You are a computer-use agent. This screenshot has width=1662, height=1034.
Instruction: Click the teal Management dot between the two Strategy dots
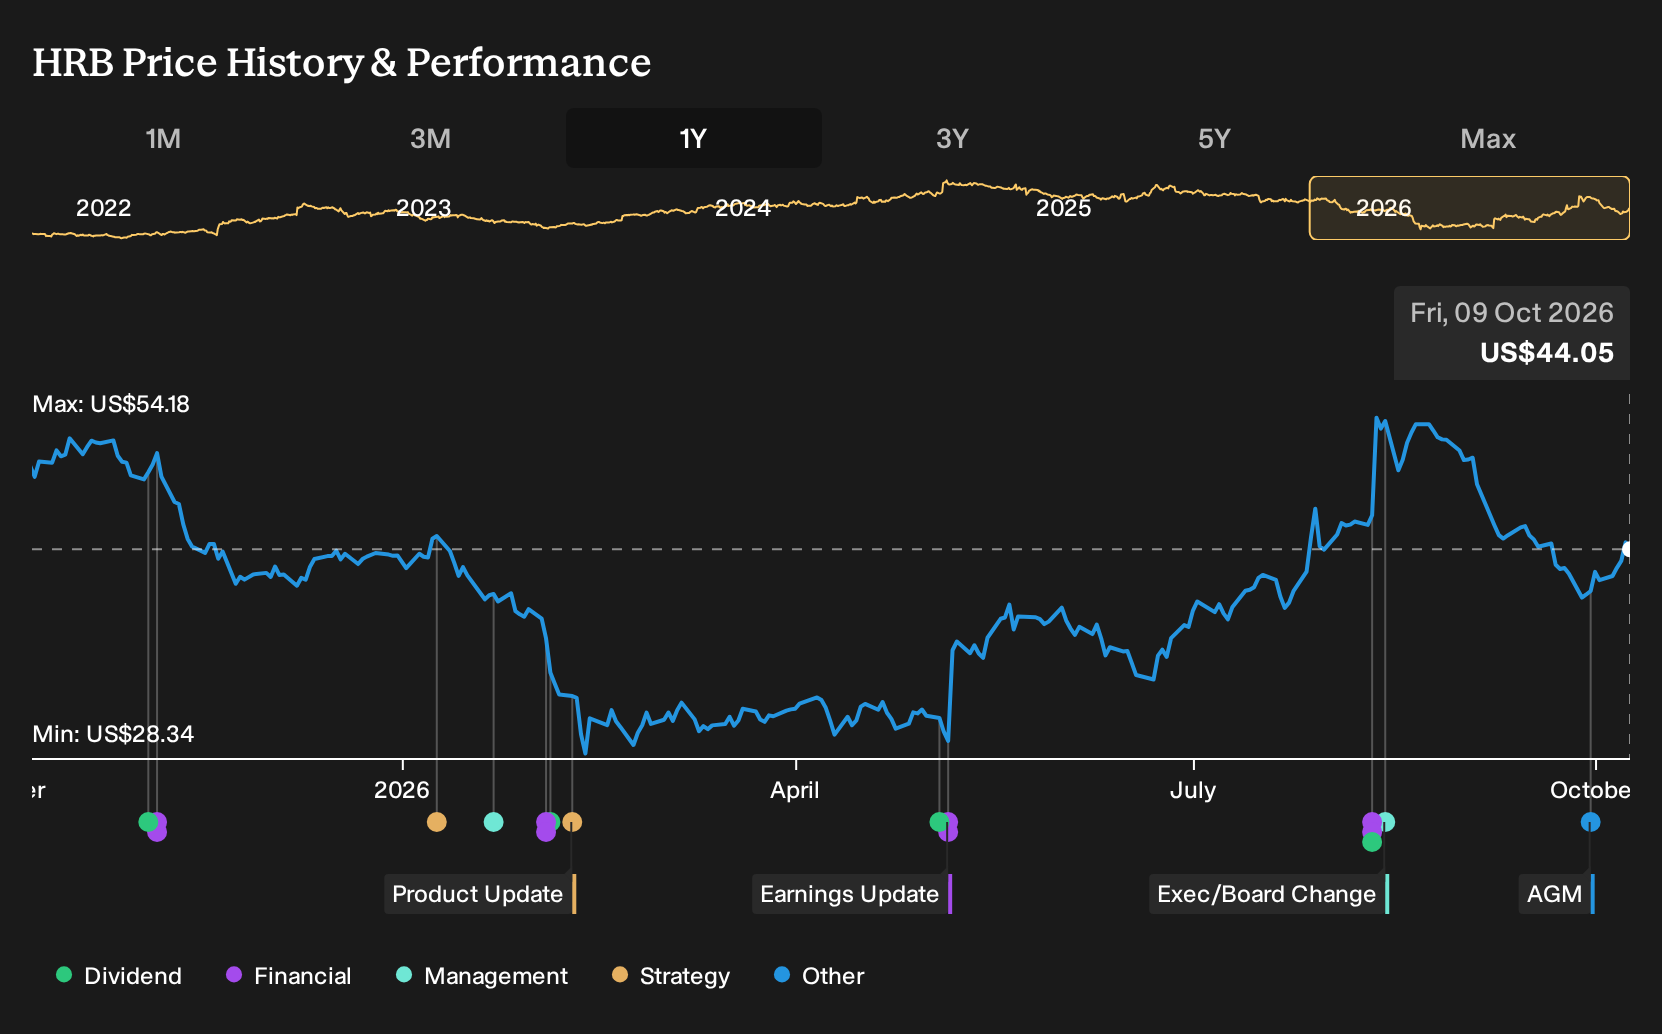(x=493, y=822)
